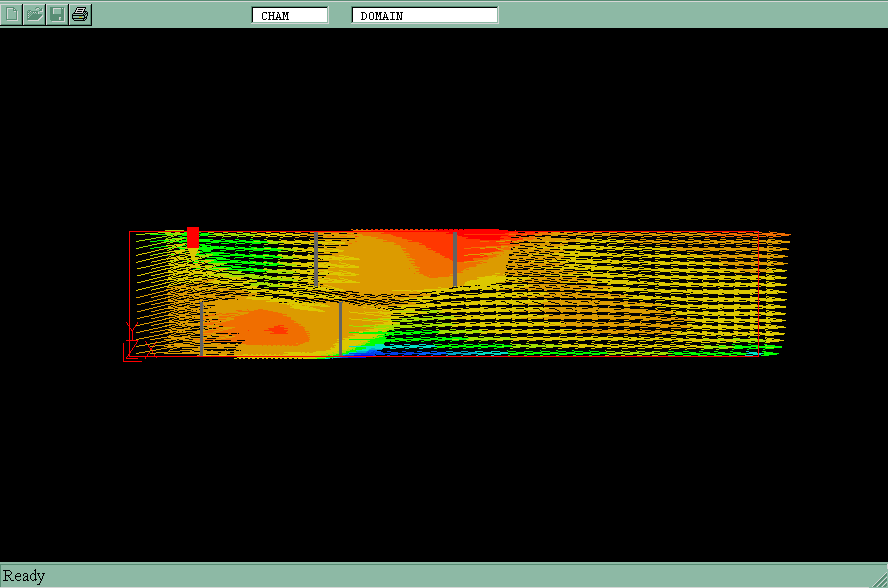Screen dimensions: 888x588
Task: Pick the blue contour region near floor
Action: pyautogui.click(x=374, y=349)
